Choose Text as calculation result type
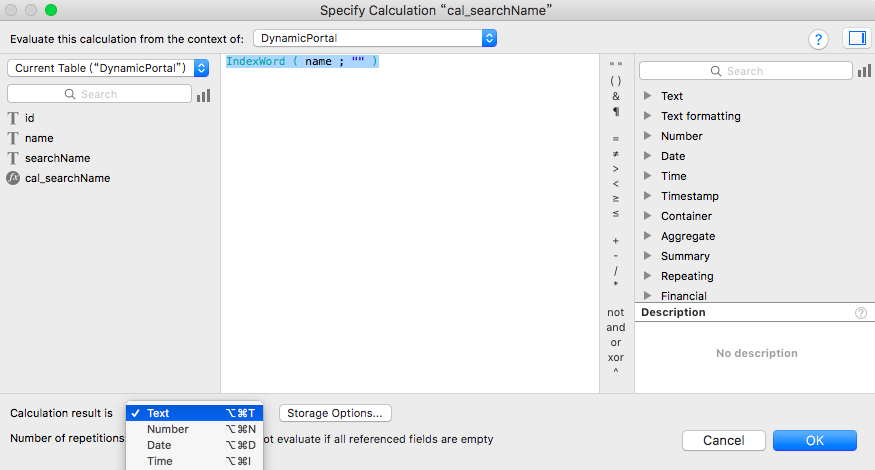Viewport: 875px width, 470px height. [194, 413]
